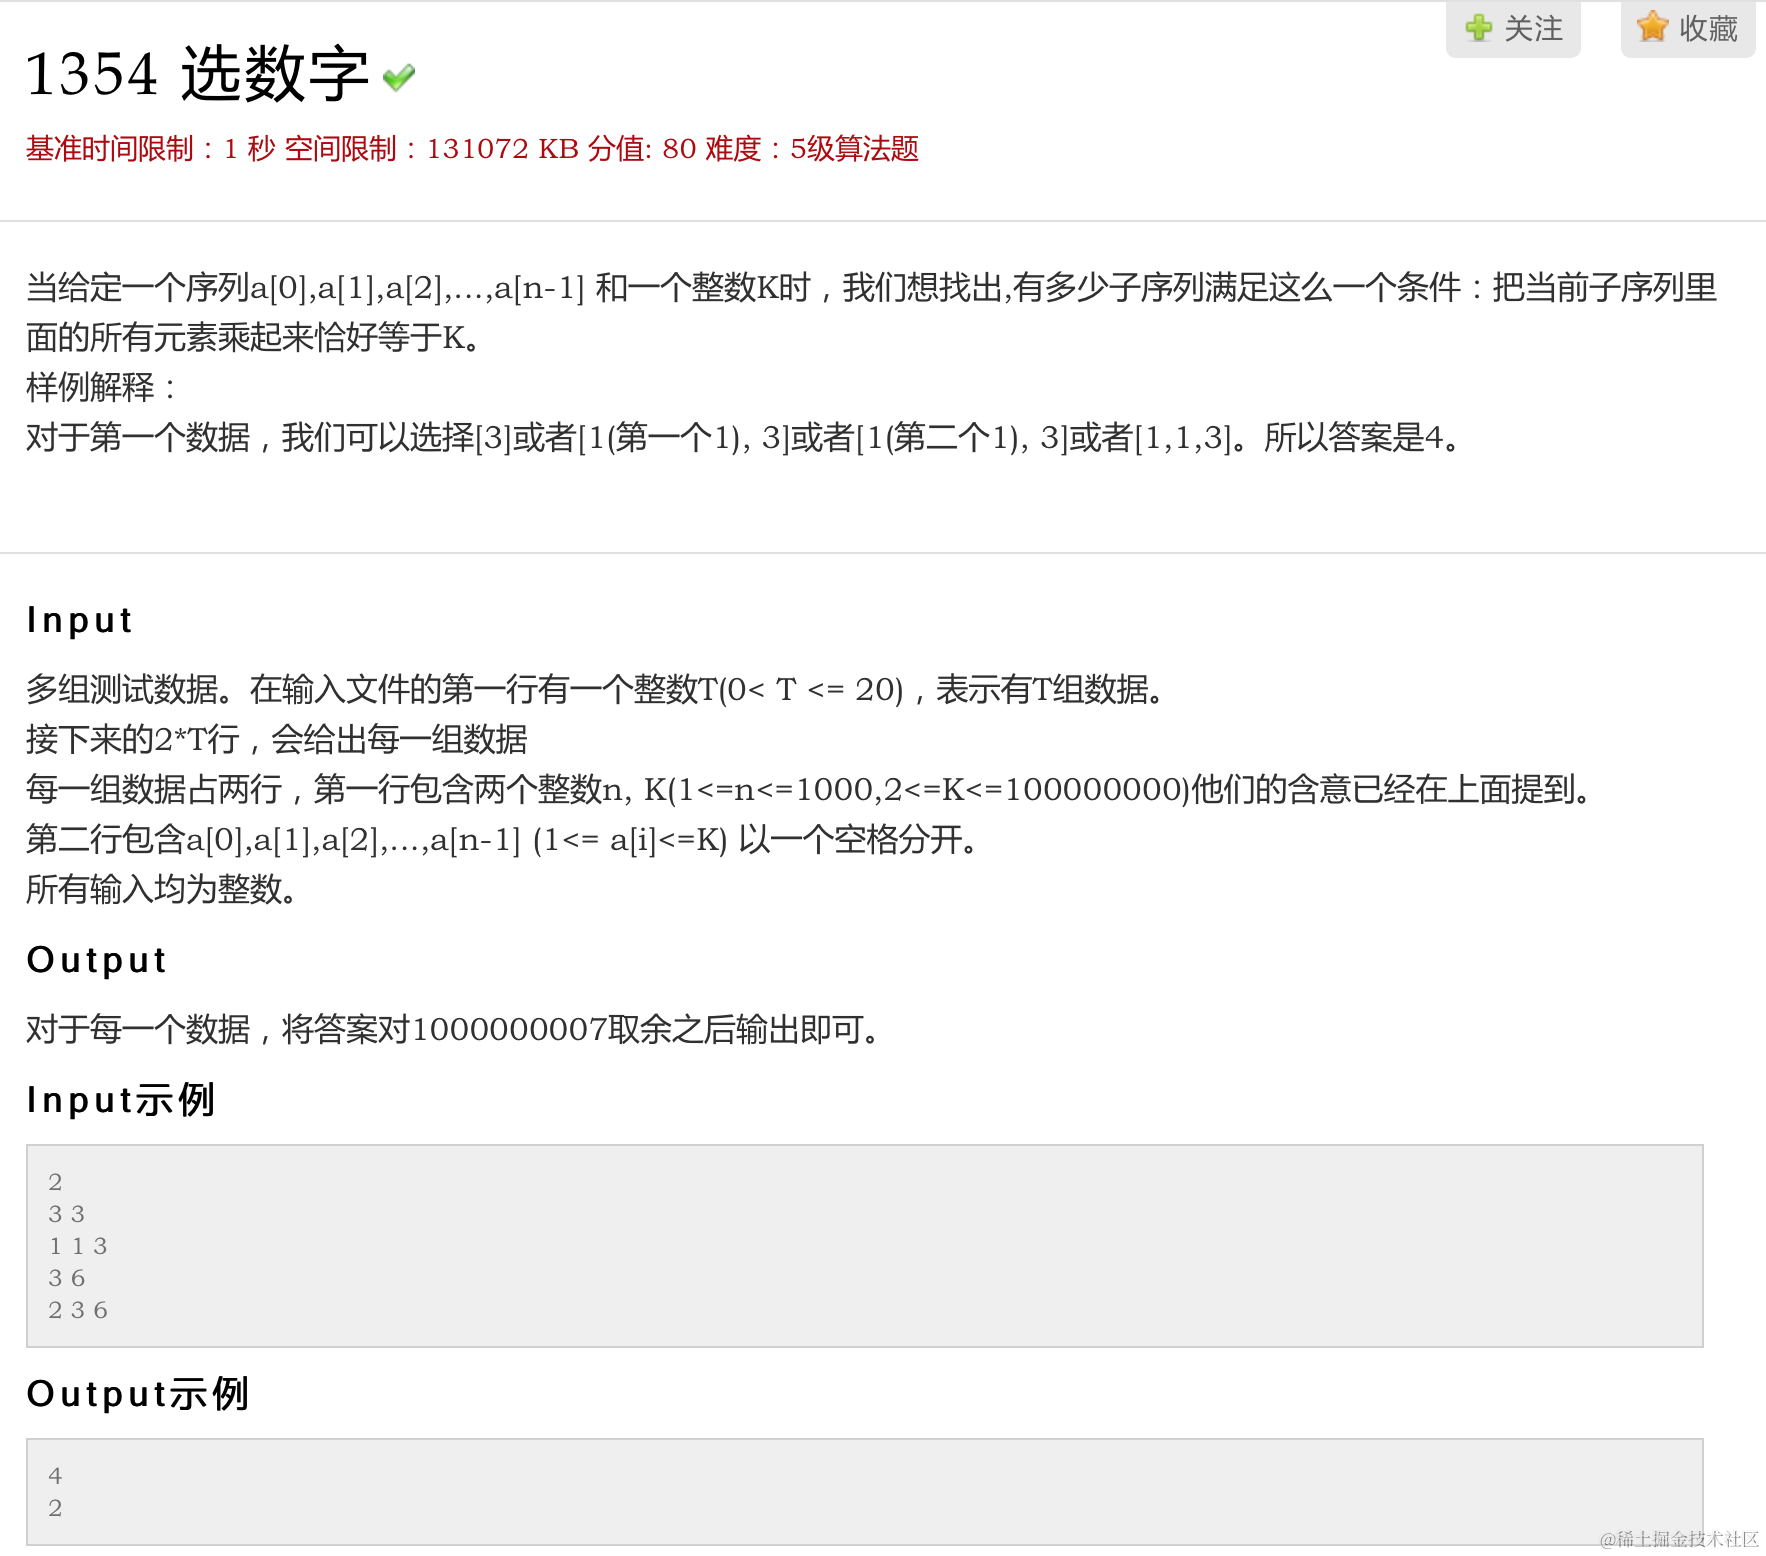Screen dimensions: 1766x1556
Task: Click the line starting 第二行包含a[0]
Action: pos(504,839)
